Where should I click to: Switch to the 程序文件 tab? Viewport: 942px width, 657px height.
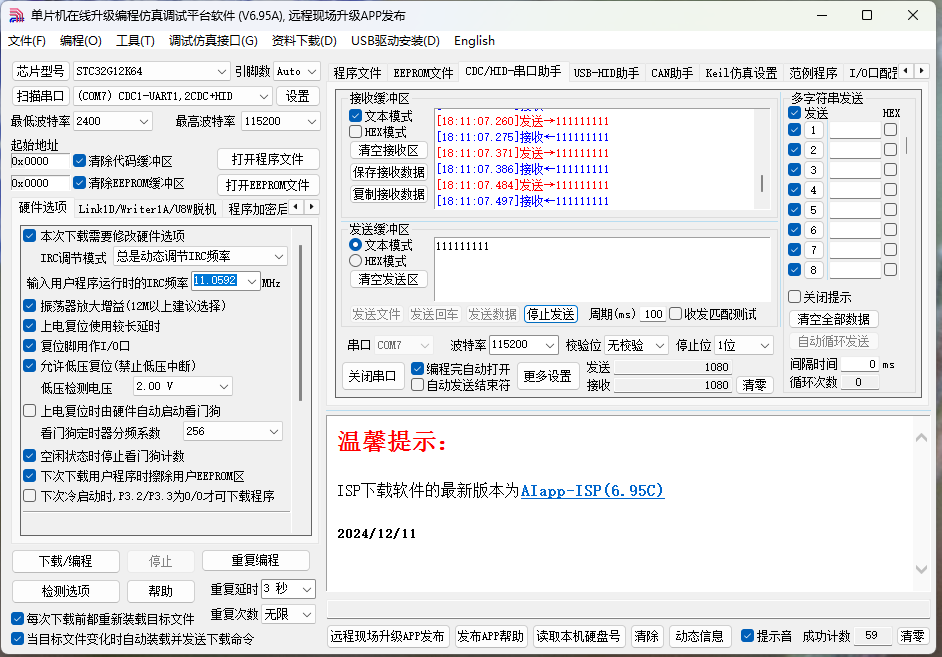click(357, 73)
